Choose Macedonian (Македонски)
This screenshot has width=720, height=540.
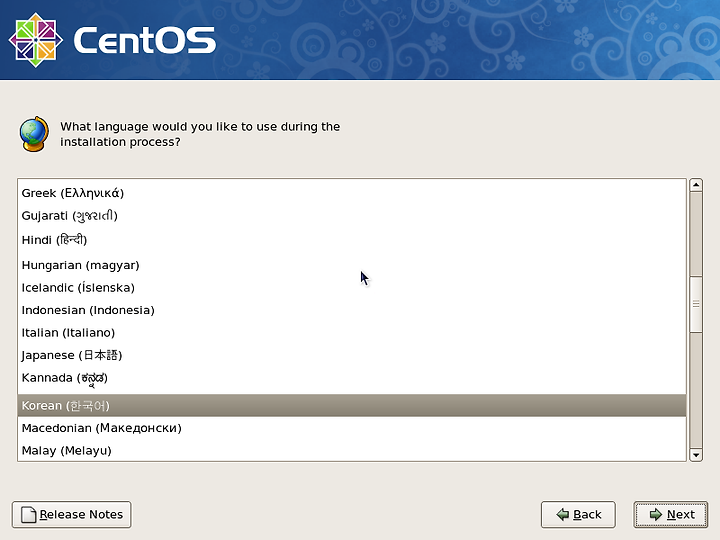click(x=352, y=428)
